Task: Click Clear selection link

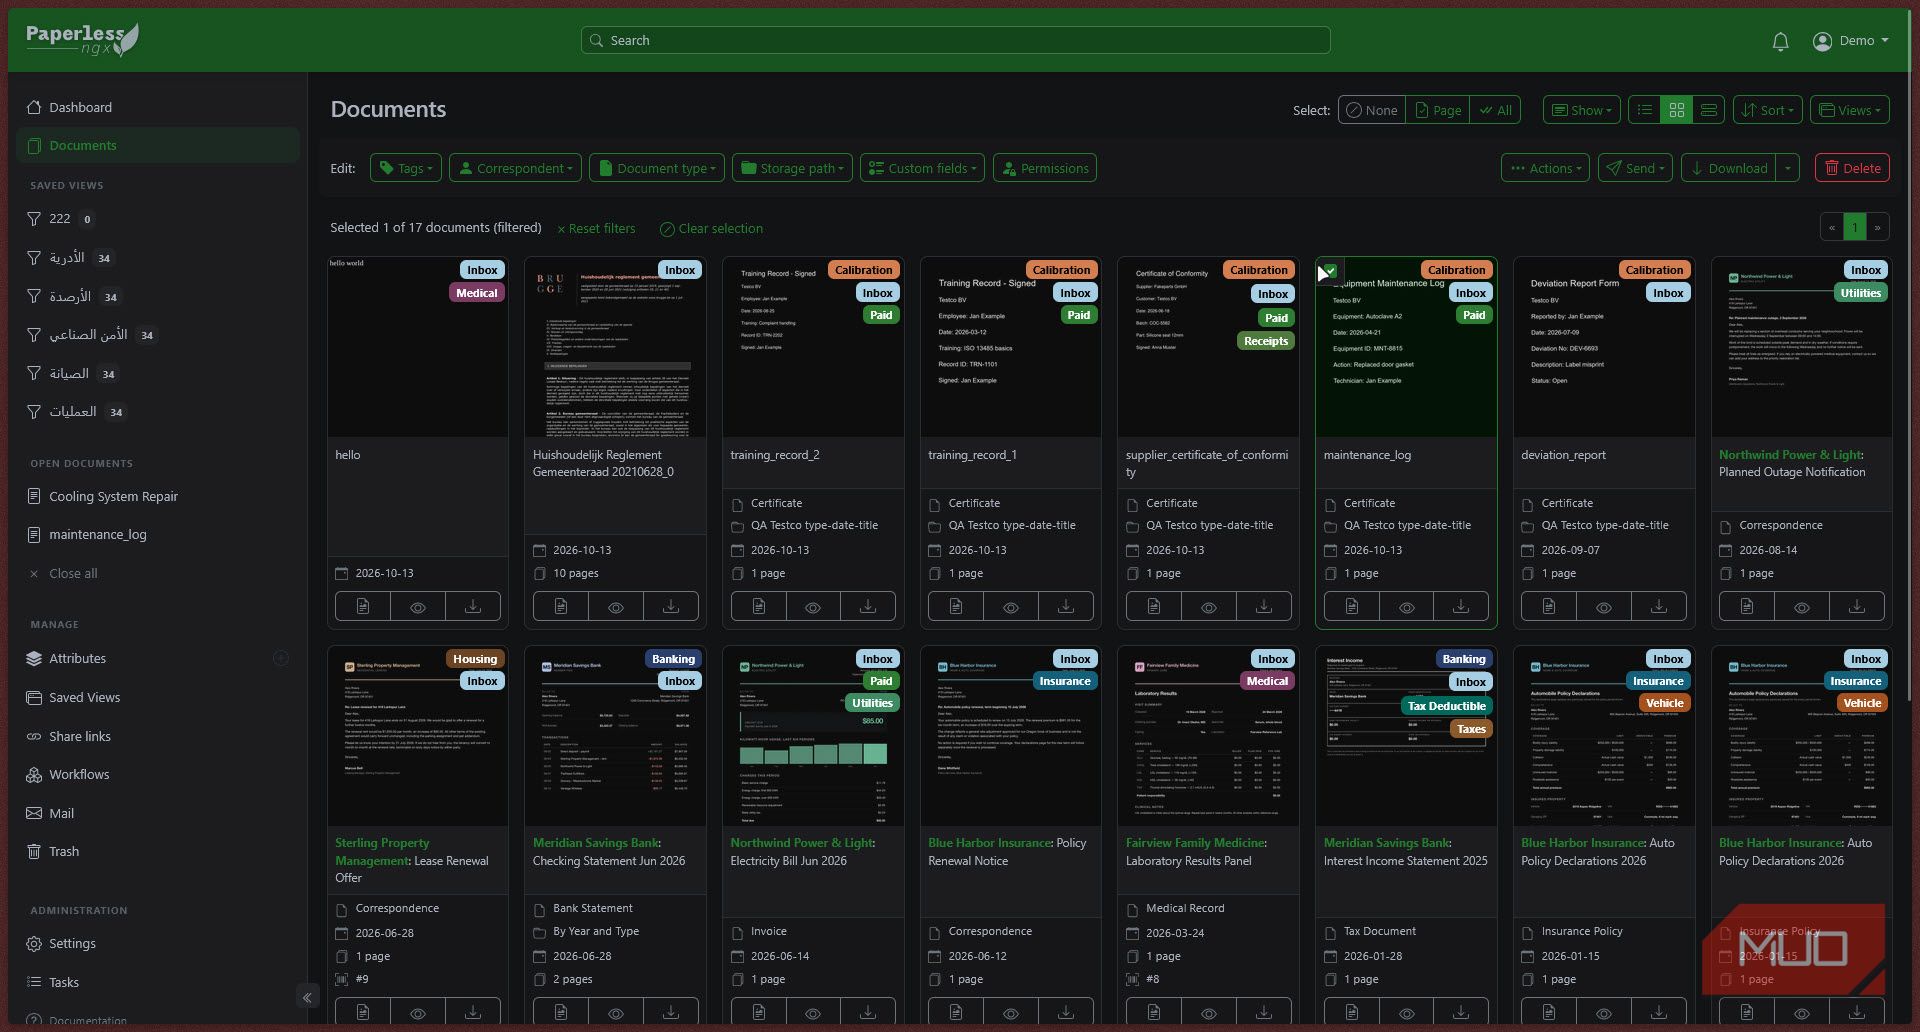Action: [711, 228]
